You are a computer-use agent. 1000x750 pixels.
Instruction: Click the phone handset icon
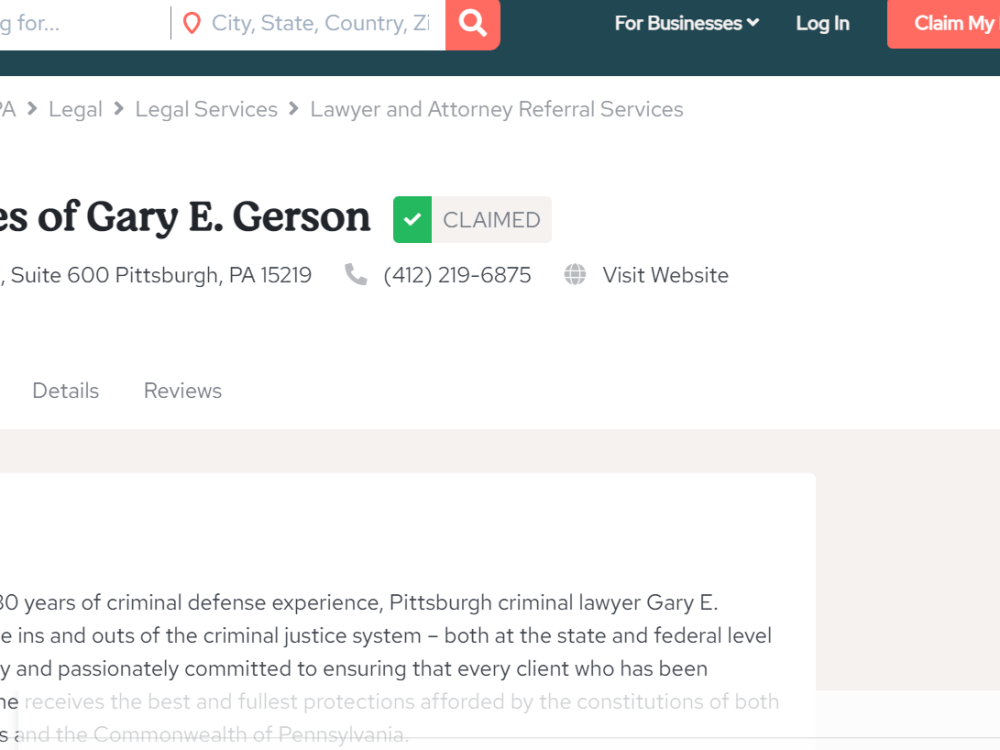[x=355, y=274]
